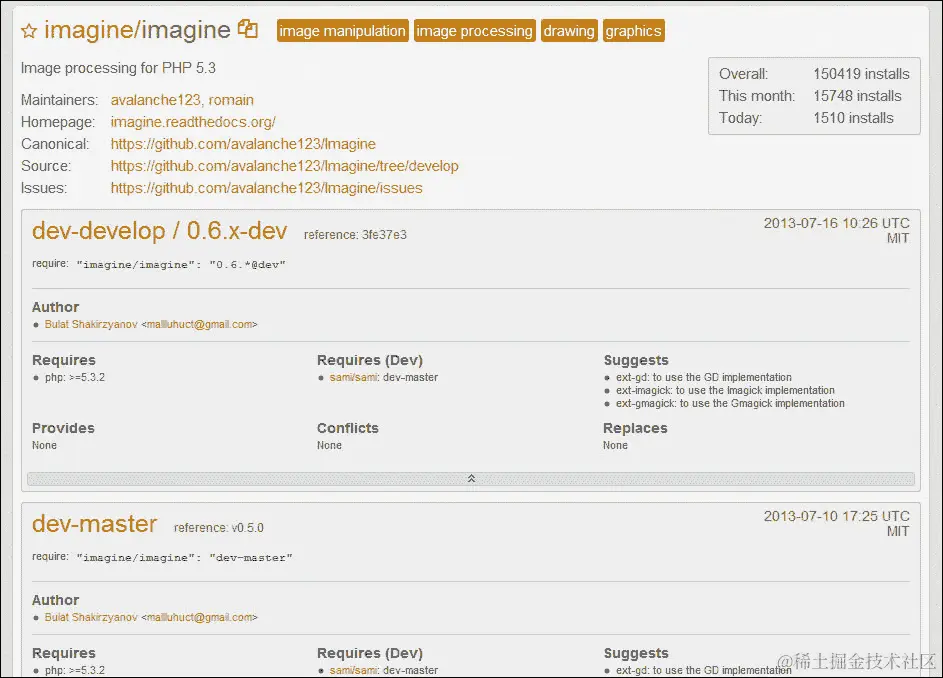This screenshot has height=678, width=943.
Task: Click 'ext-gd: to use the GD implementation' in dev-develop
Action: pos(704,377)
